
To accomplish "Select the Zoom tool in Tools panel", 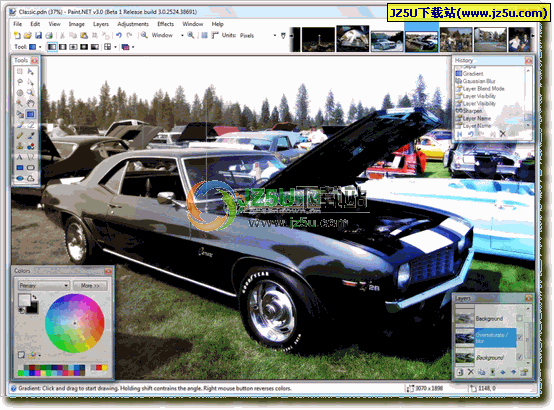I will click(31, 93).
